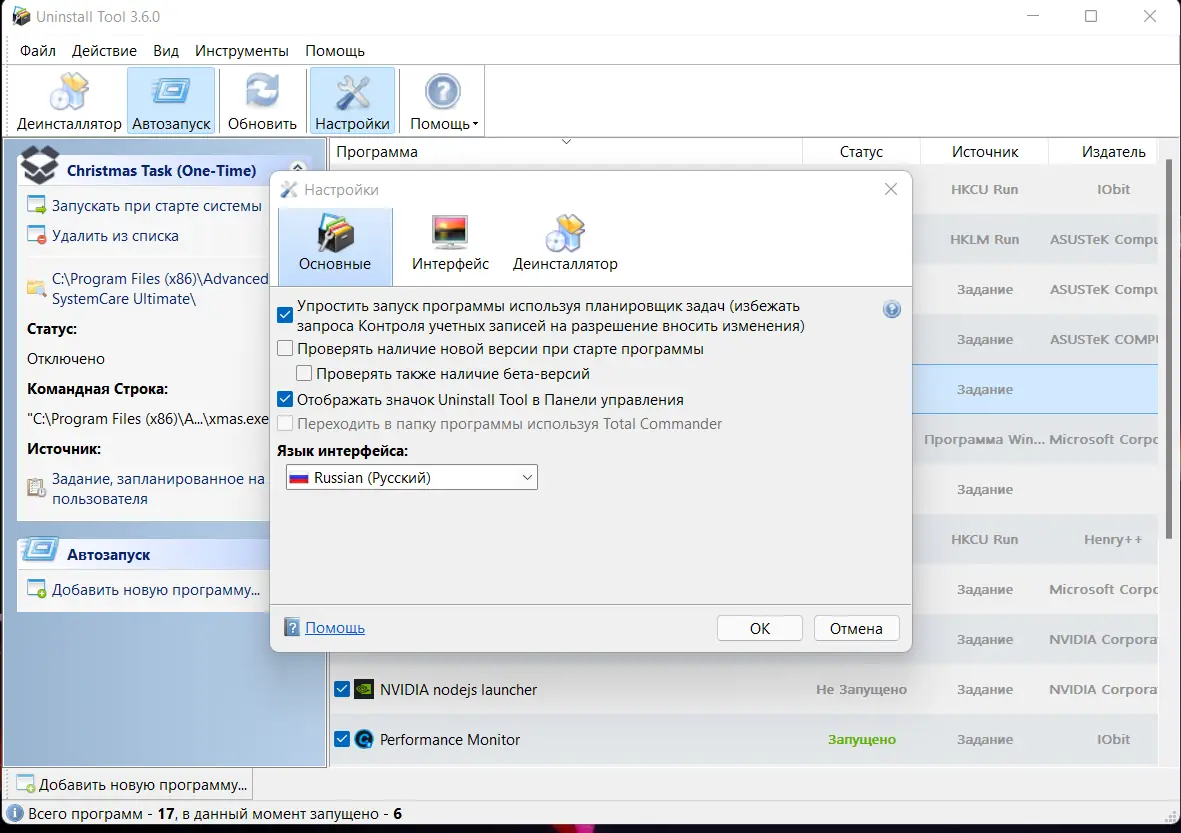Click the Отключено status text in sidebar
The width and height of the screenshot is (1181, 833).
coord(66,359)
